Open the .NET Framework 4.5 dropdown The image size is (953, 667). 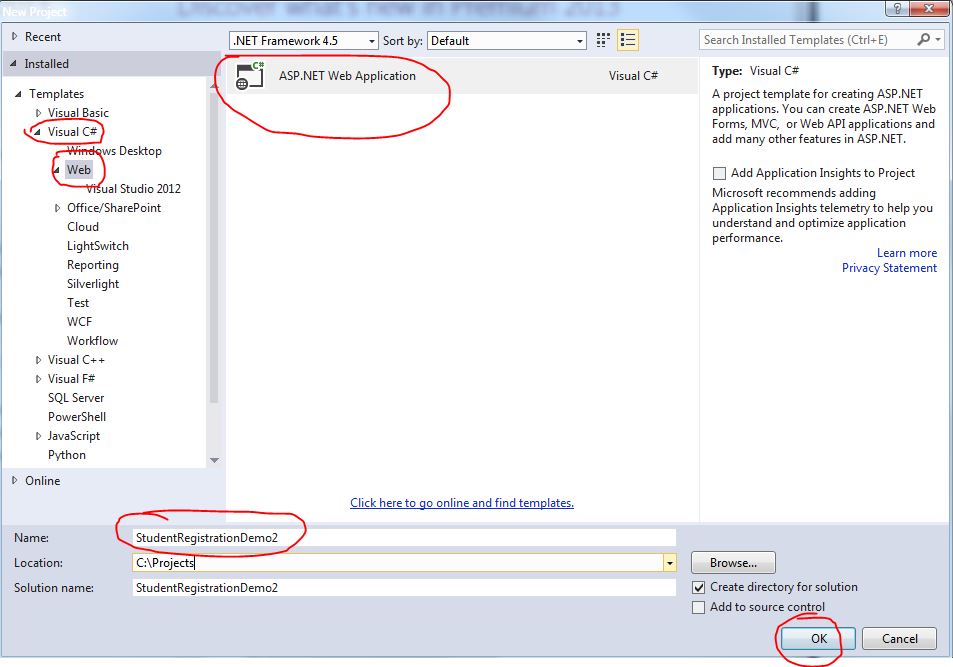click(304, 41)
